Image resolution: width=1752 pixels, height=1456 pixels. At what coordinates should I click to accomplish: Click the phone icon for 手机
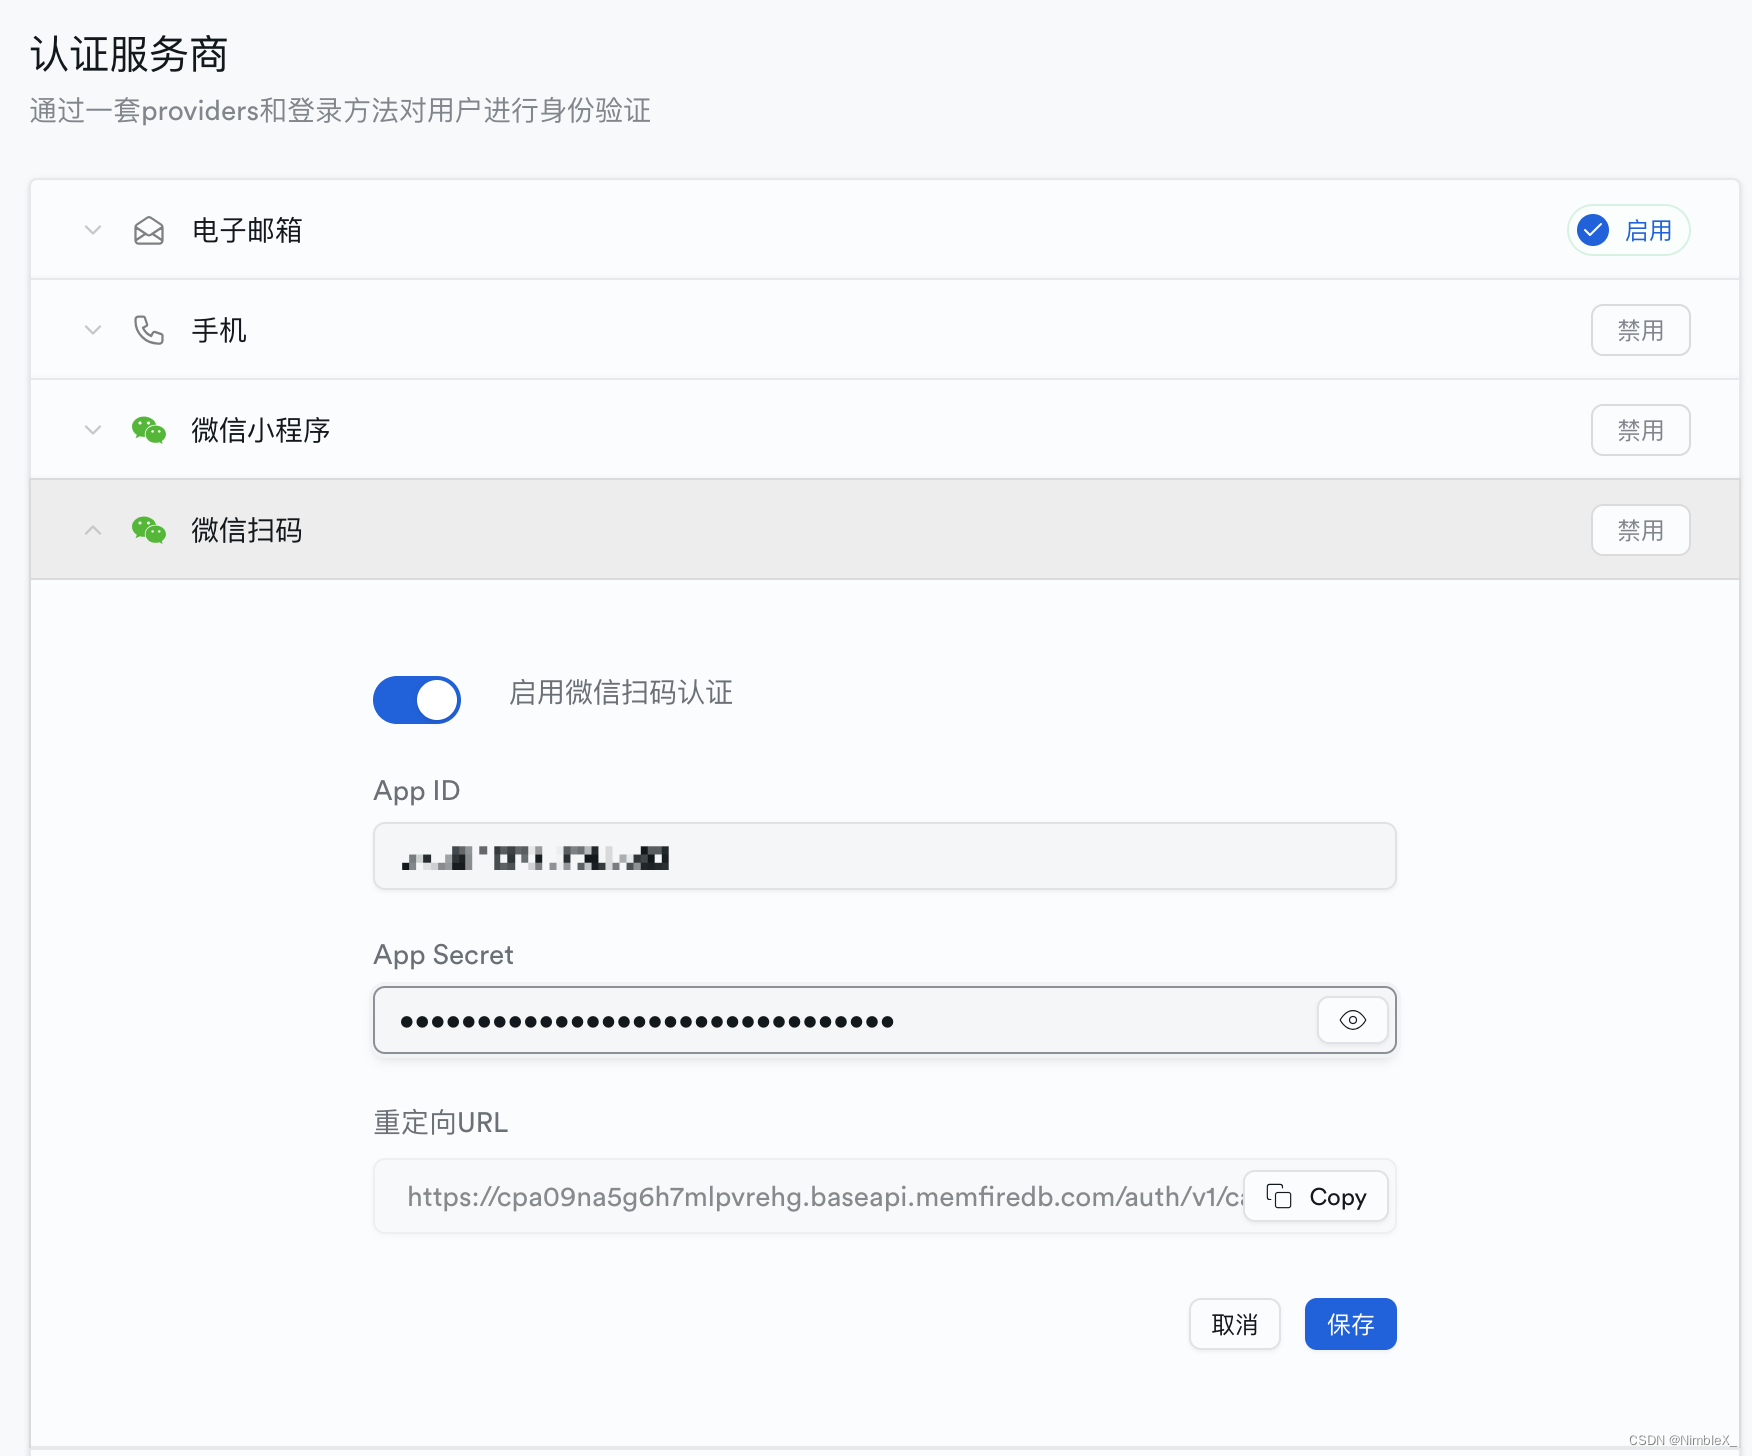tap(149, 330)
